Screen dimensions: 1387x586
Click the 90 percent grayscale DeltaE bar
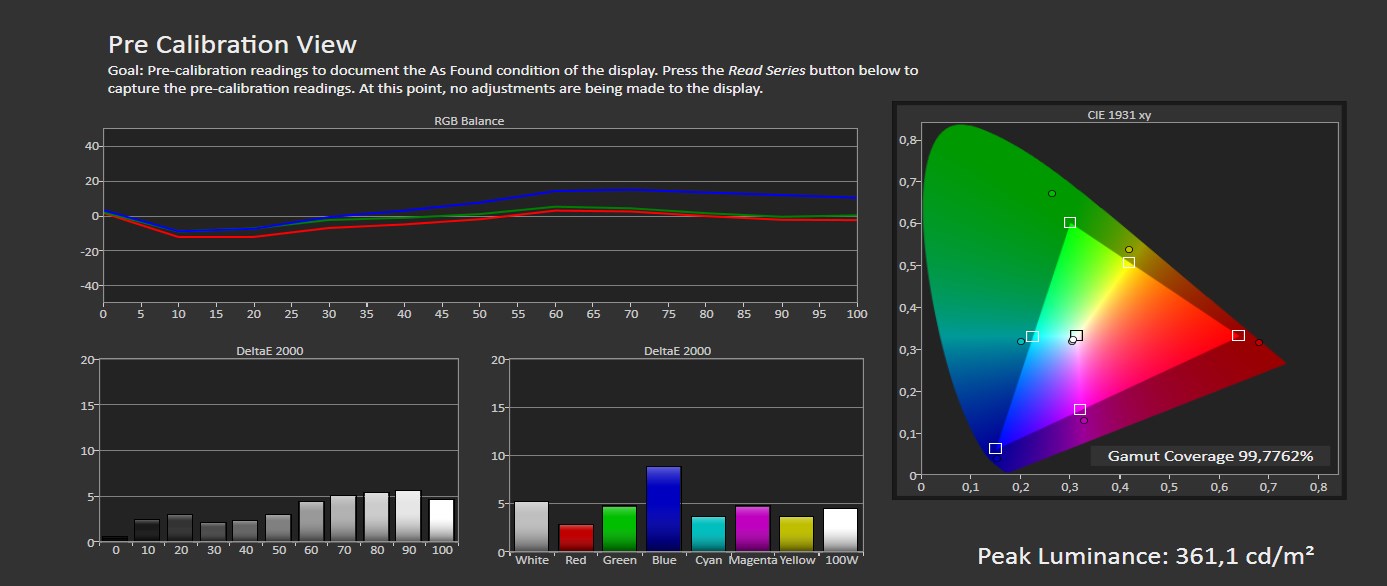(408, 516)
